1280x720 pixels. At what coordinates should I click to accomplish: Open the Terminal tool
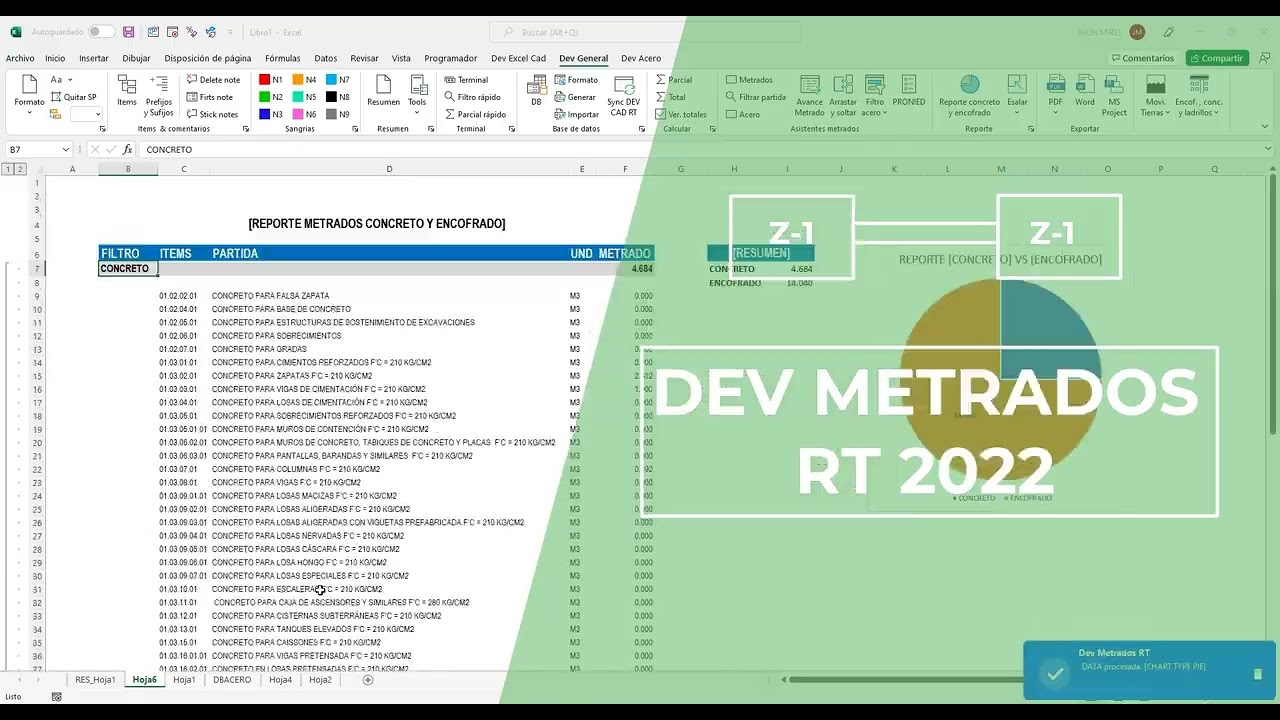466,80
